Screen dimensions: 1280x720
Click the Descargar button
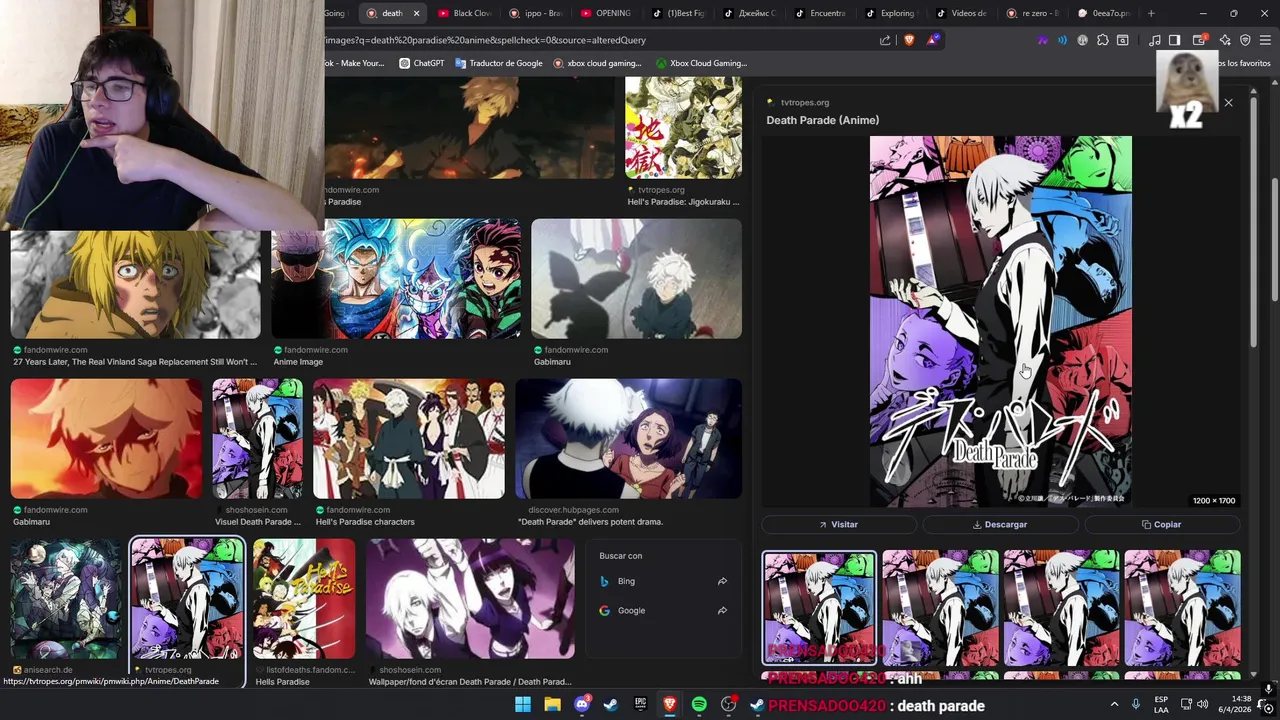(1000, 524)
